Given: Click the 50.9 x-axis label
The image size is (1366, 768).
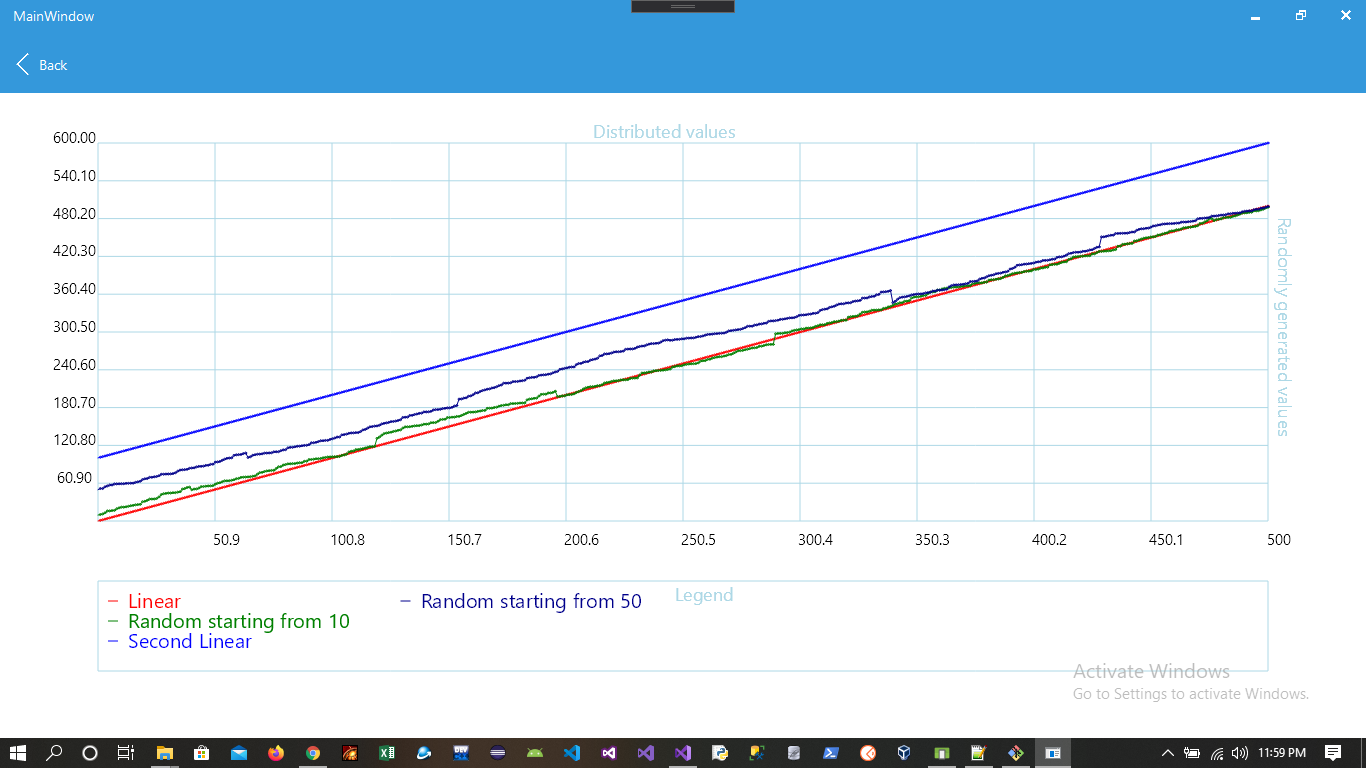Looking at the screenshot, I should (227, 540).
